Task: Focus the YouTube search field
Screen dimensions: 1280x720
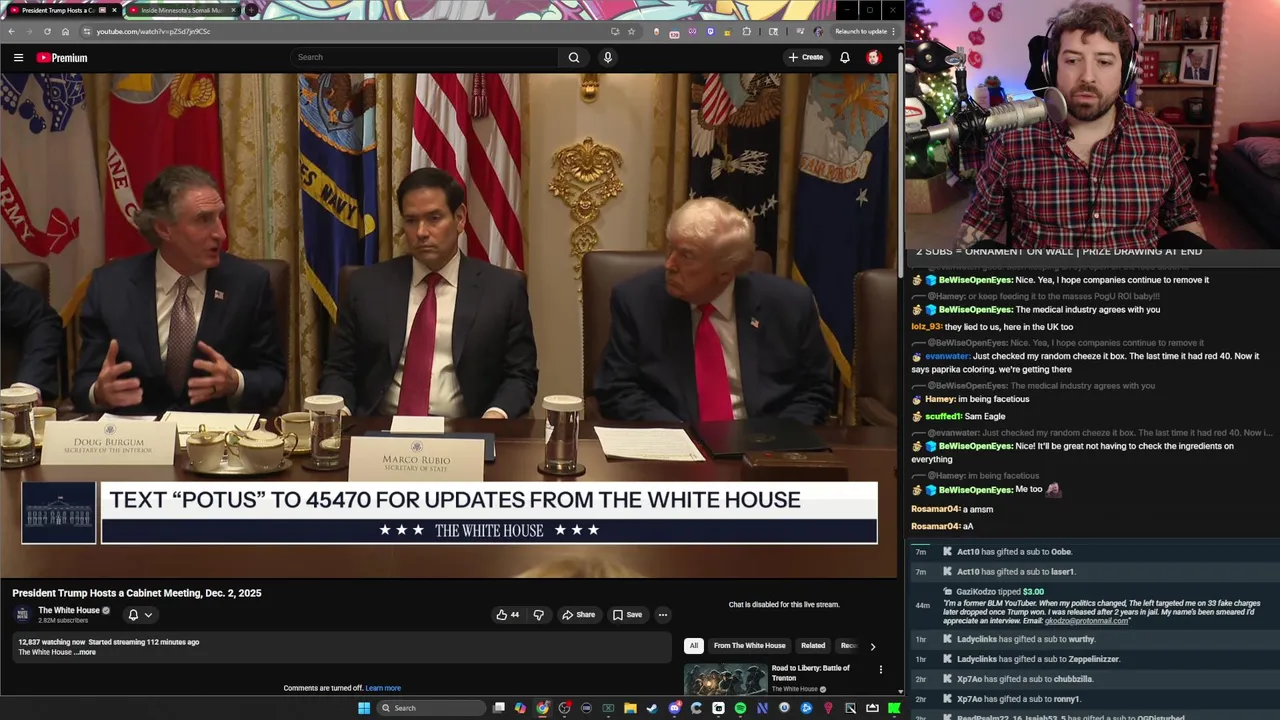Action: [x=425, y=57]
